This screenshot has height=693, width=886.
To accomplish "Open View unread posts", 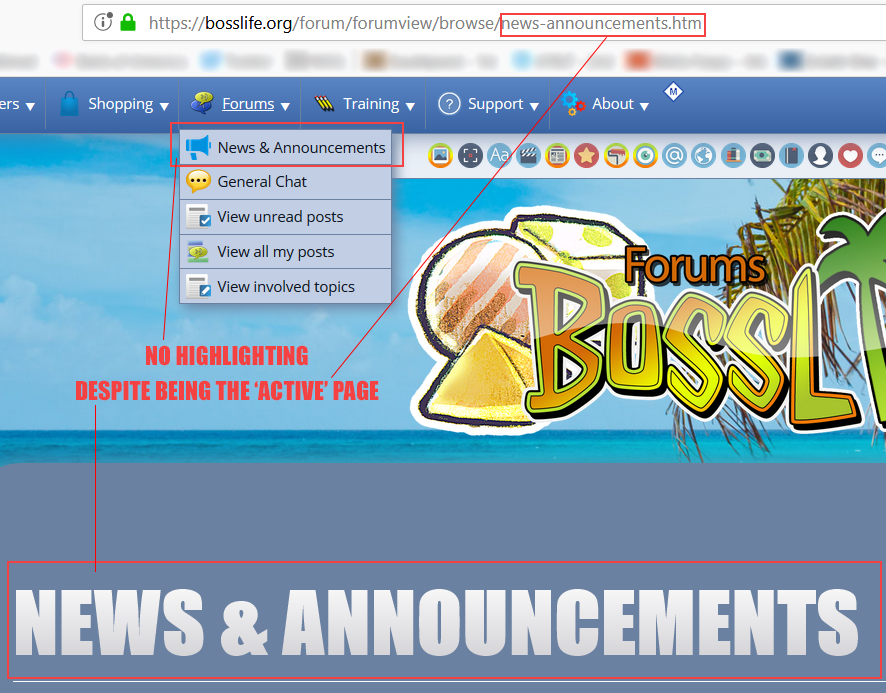I will coord(280,217).
